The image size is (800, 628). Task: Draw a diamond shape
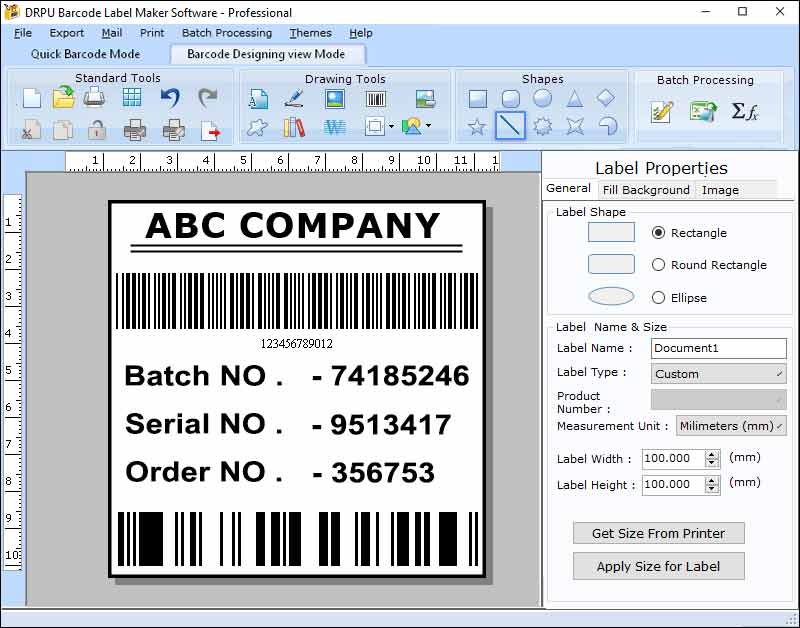click(x=606, y=97)
